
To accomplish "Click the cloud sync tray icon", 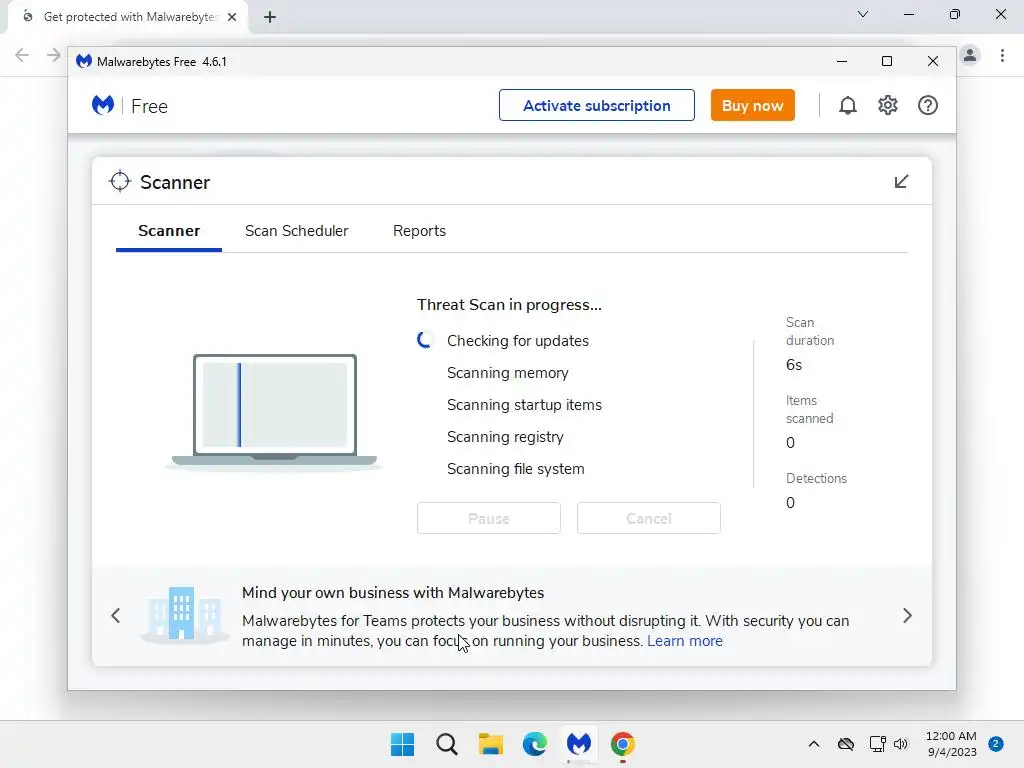I will click(x=846, y=744).
